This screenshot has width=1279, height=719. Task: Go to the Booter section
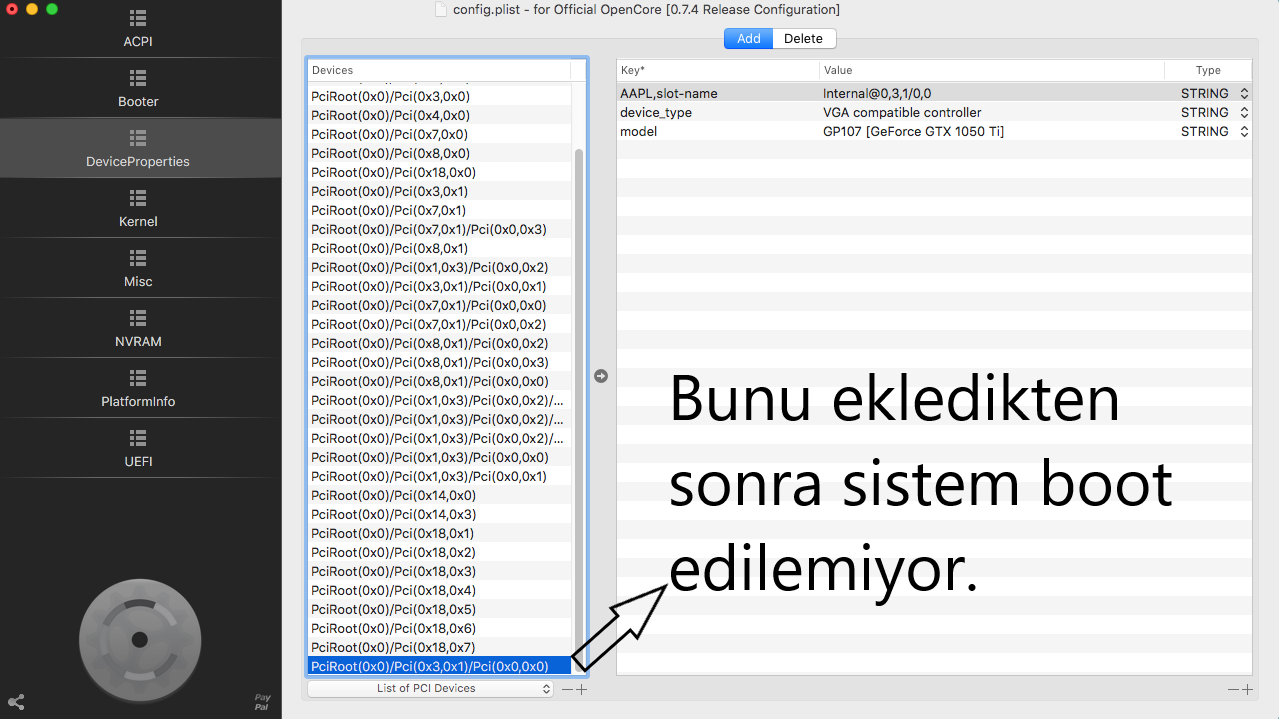[x=138, y=89]
